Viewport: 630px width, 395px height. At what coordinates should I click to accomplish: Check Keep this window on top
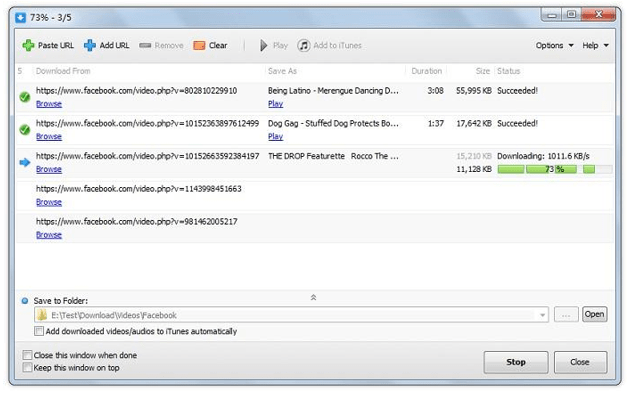point(27,368)
